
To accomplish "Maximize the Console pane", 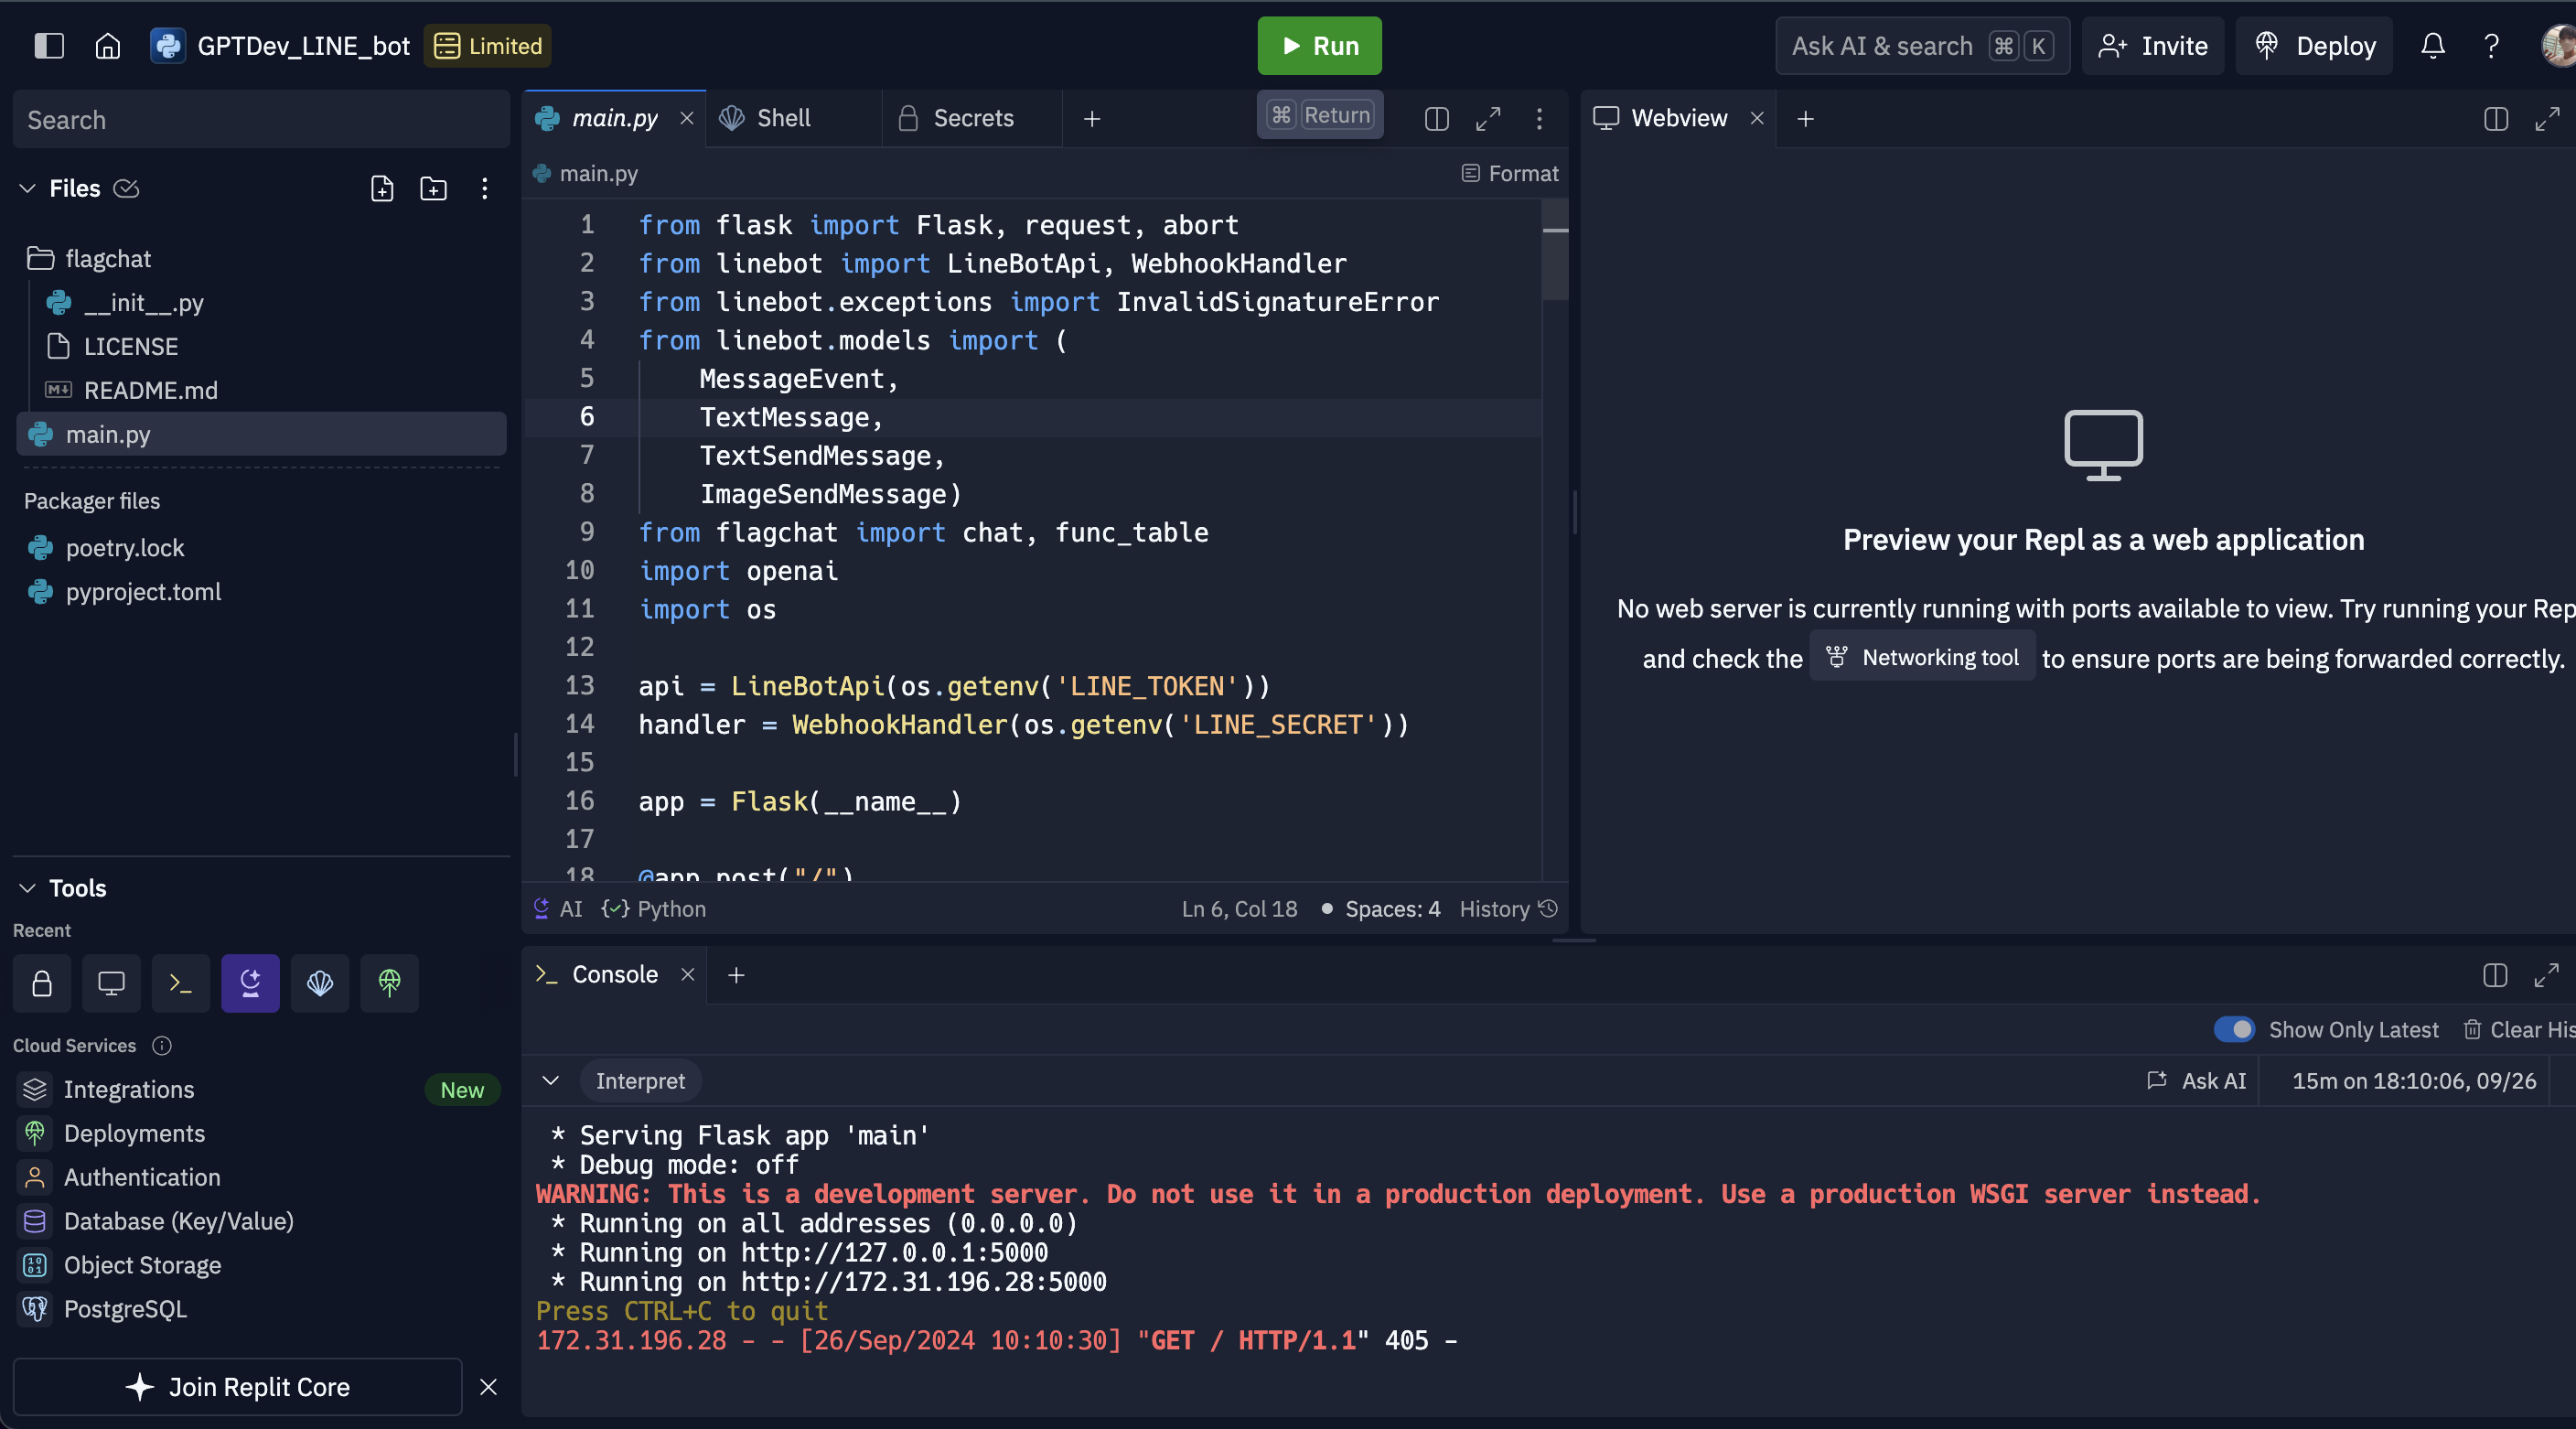I will (x=2547, y=975).
